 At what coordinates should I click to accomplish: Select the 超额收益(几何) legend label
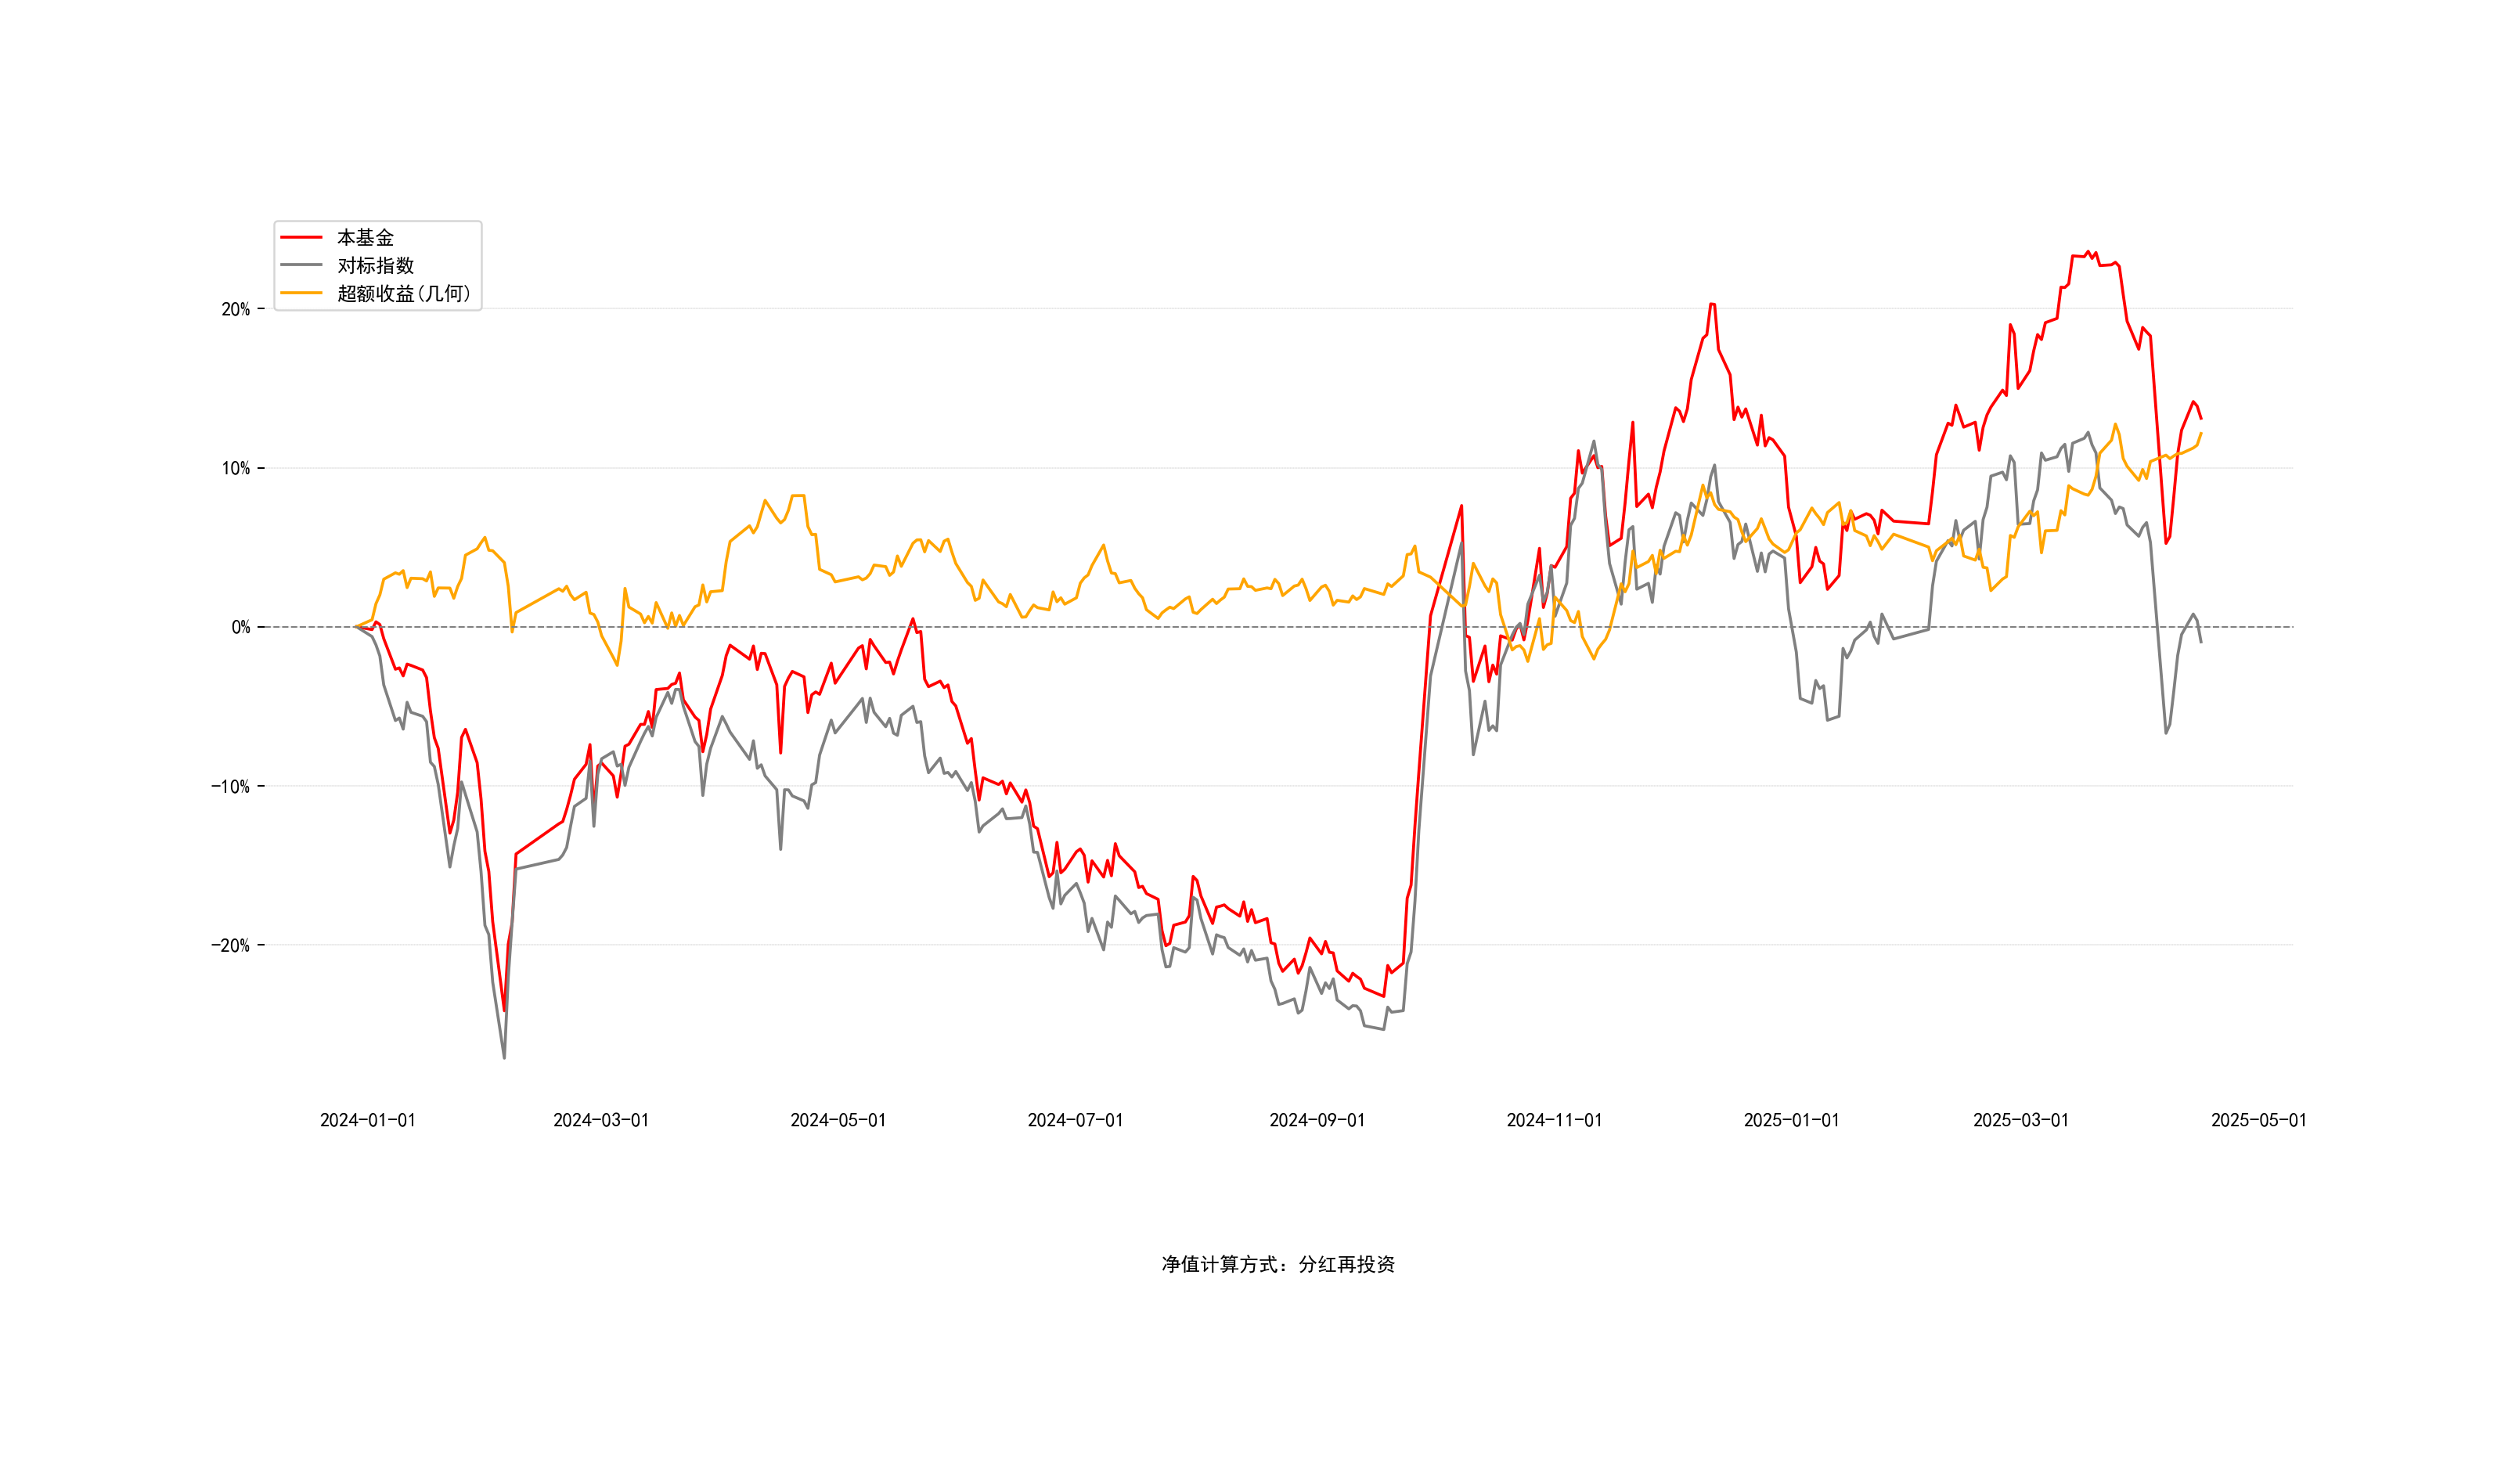[404, 294]
